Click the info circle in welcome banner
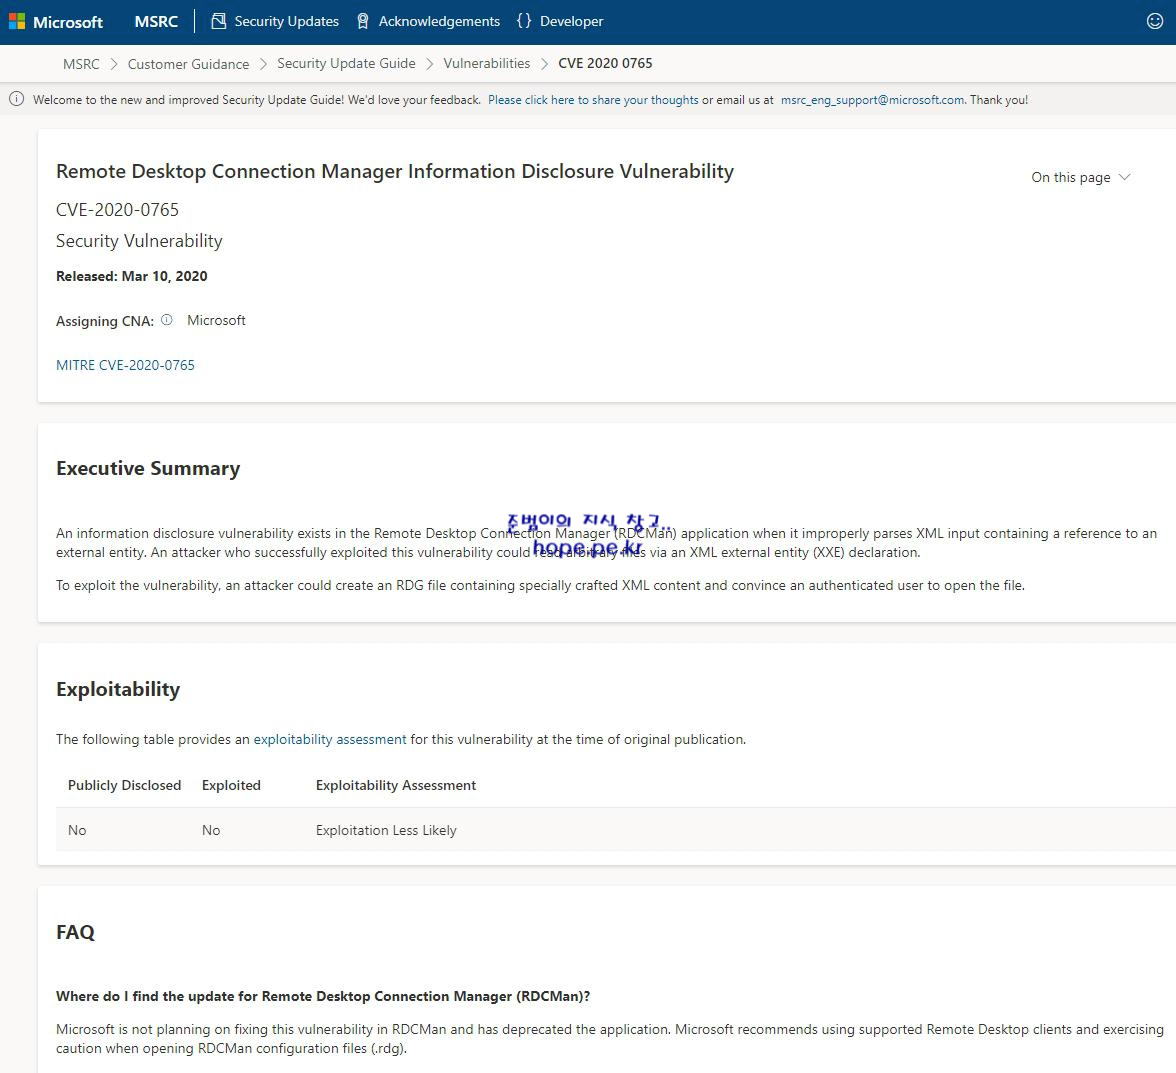This screenshot has height=1073, width=1176. coord(16,99)
